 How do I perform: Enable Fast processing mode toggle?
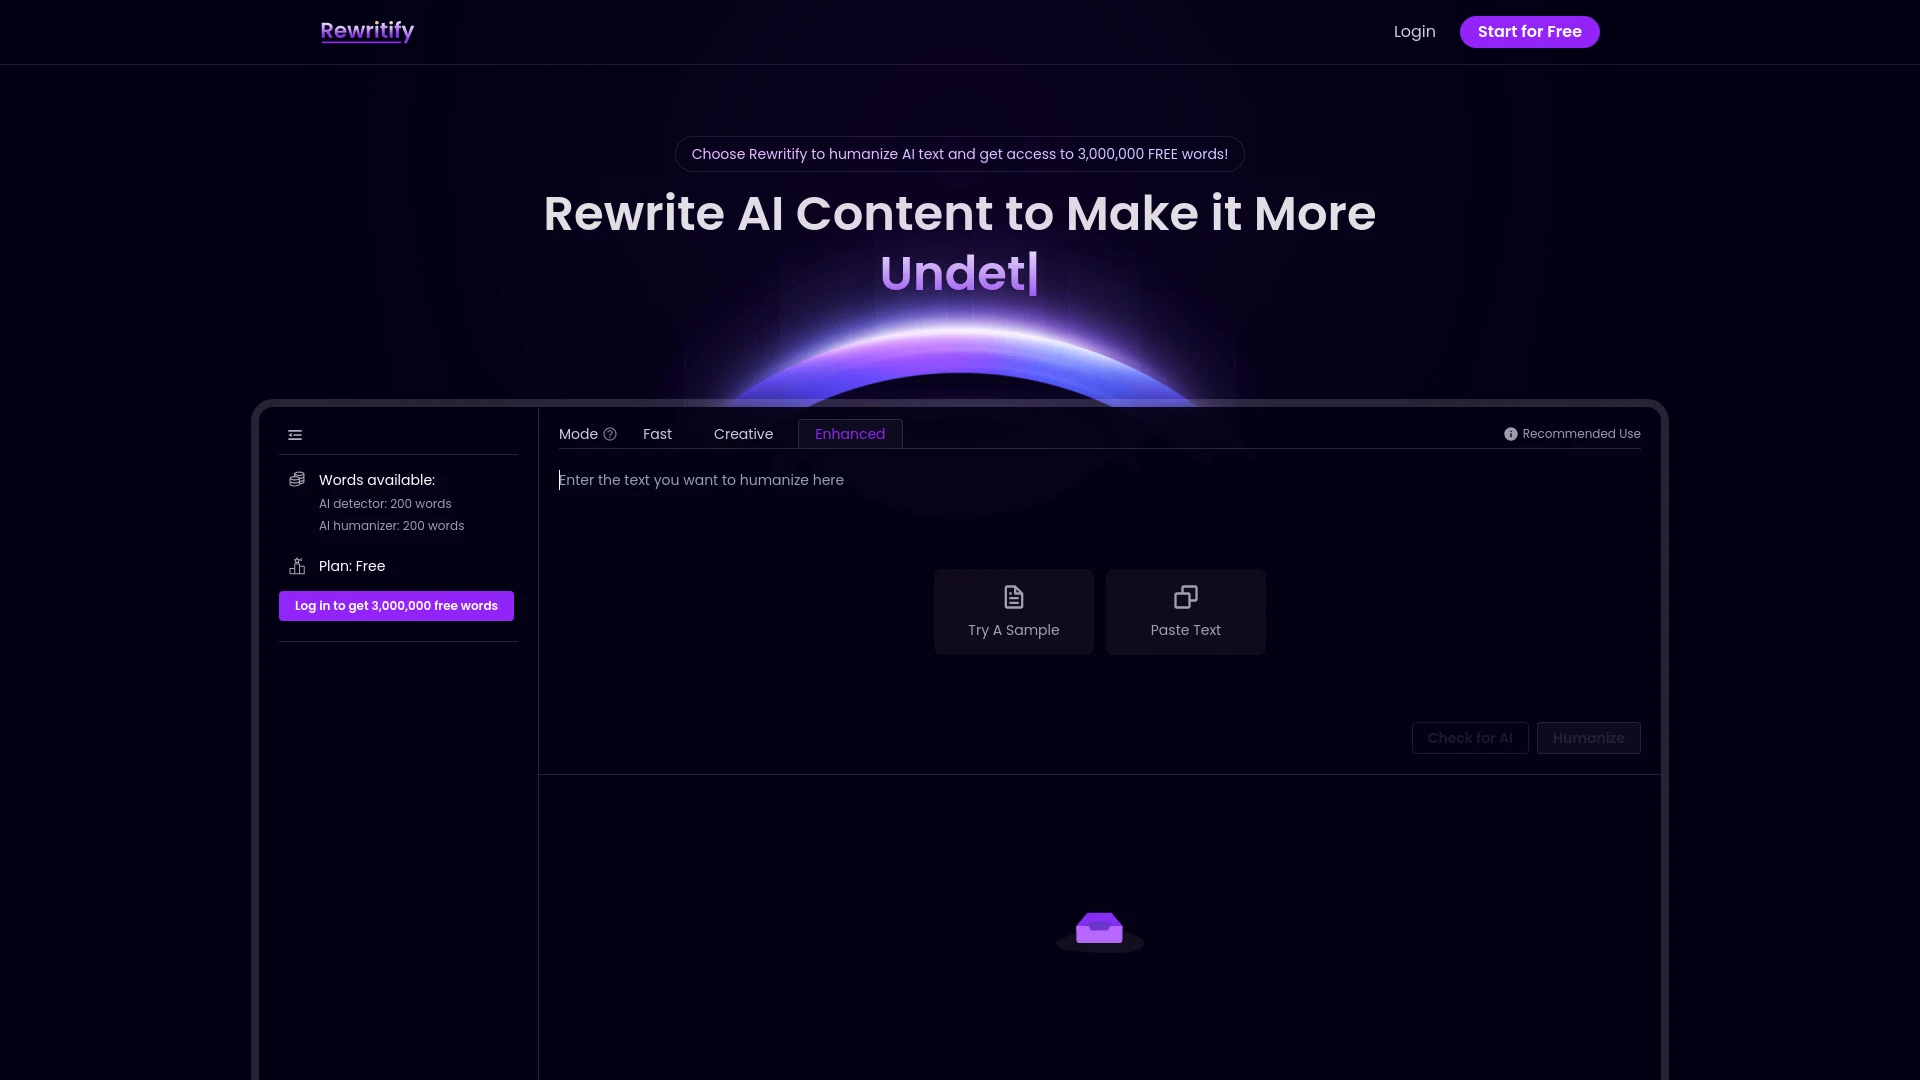pos(657,433)
